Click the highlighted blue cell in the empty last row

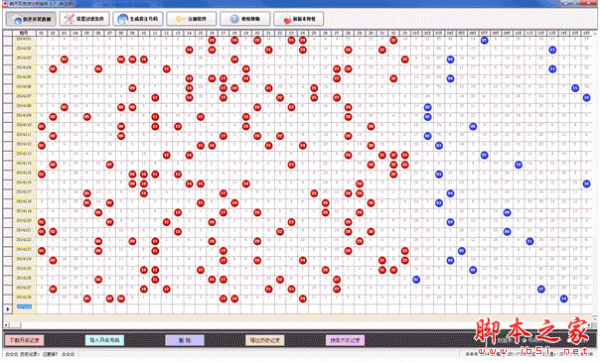pyautogui.click(x=24, y=307)
